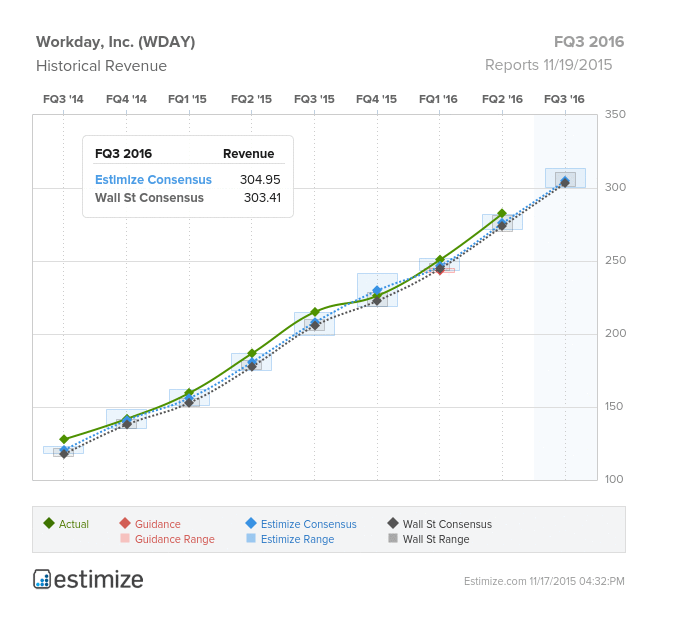675x620 pixels.
Task: Click the Actual data point for FQ1 '15
Action: pyautogui.click(x=189, y=393)
